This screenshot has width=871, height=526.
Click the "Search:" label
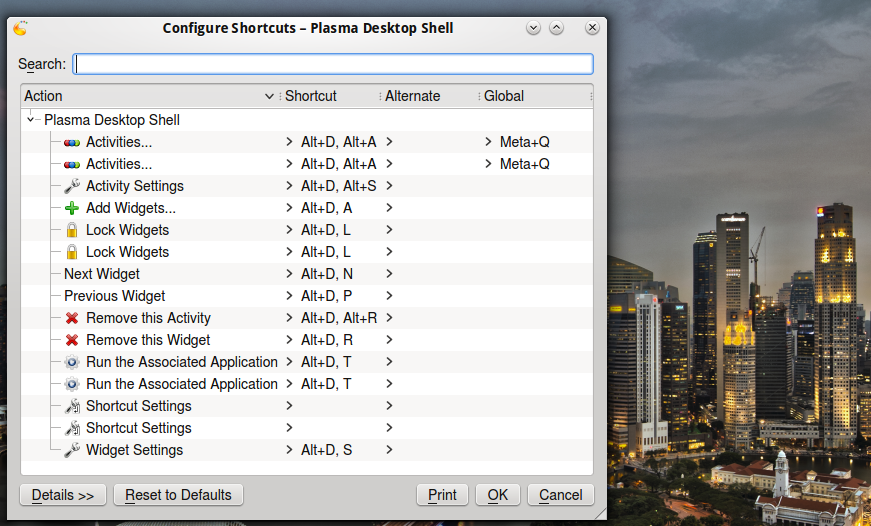(42, 64)
